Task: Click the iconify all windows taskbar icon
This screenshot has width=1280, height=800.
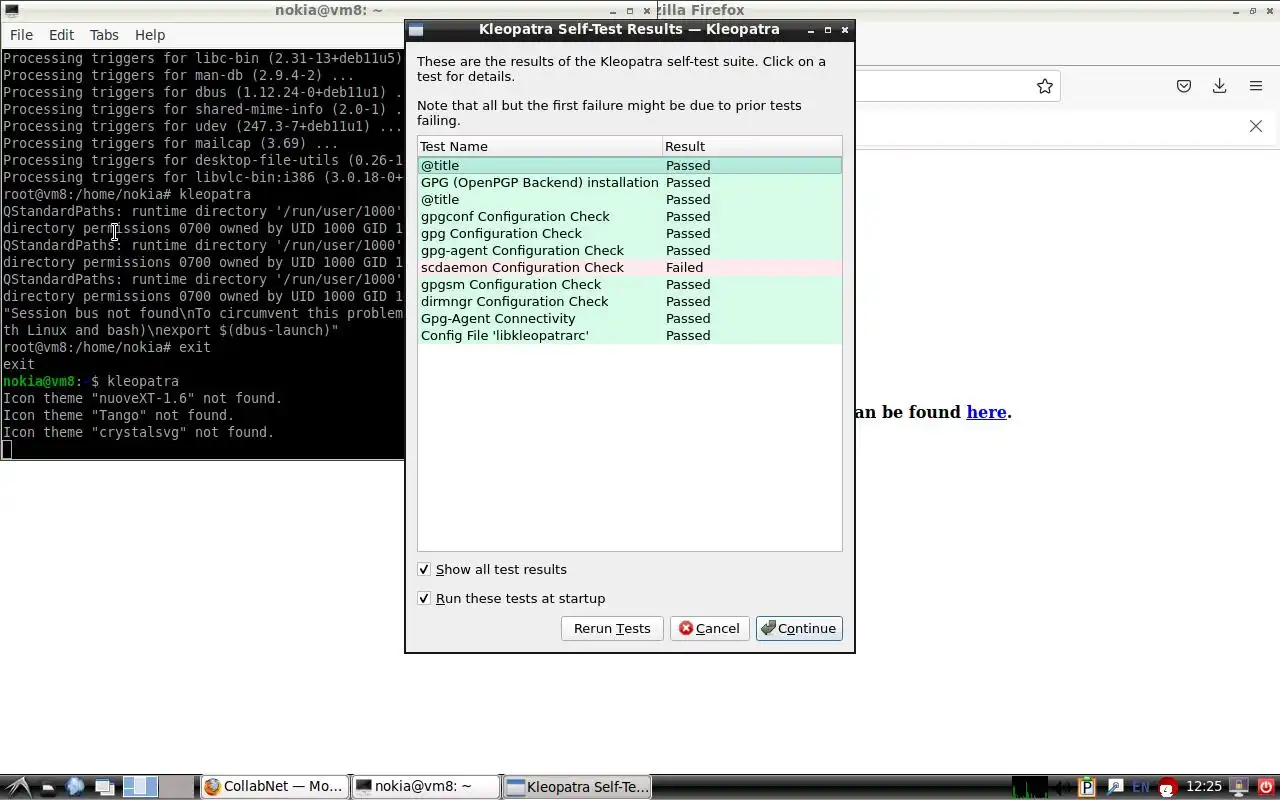Action: [105, 788]
